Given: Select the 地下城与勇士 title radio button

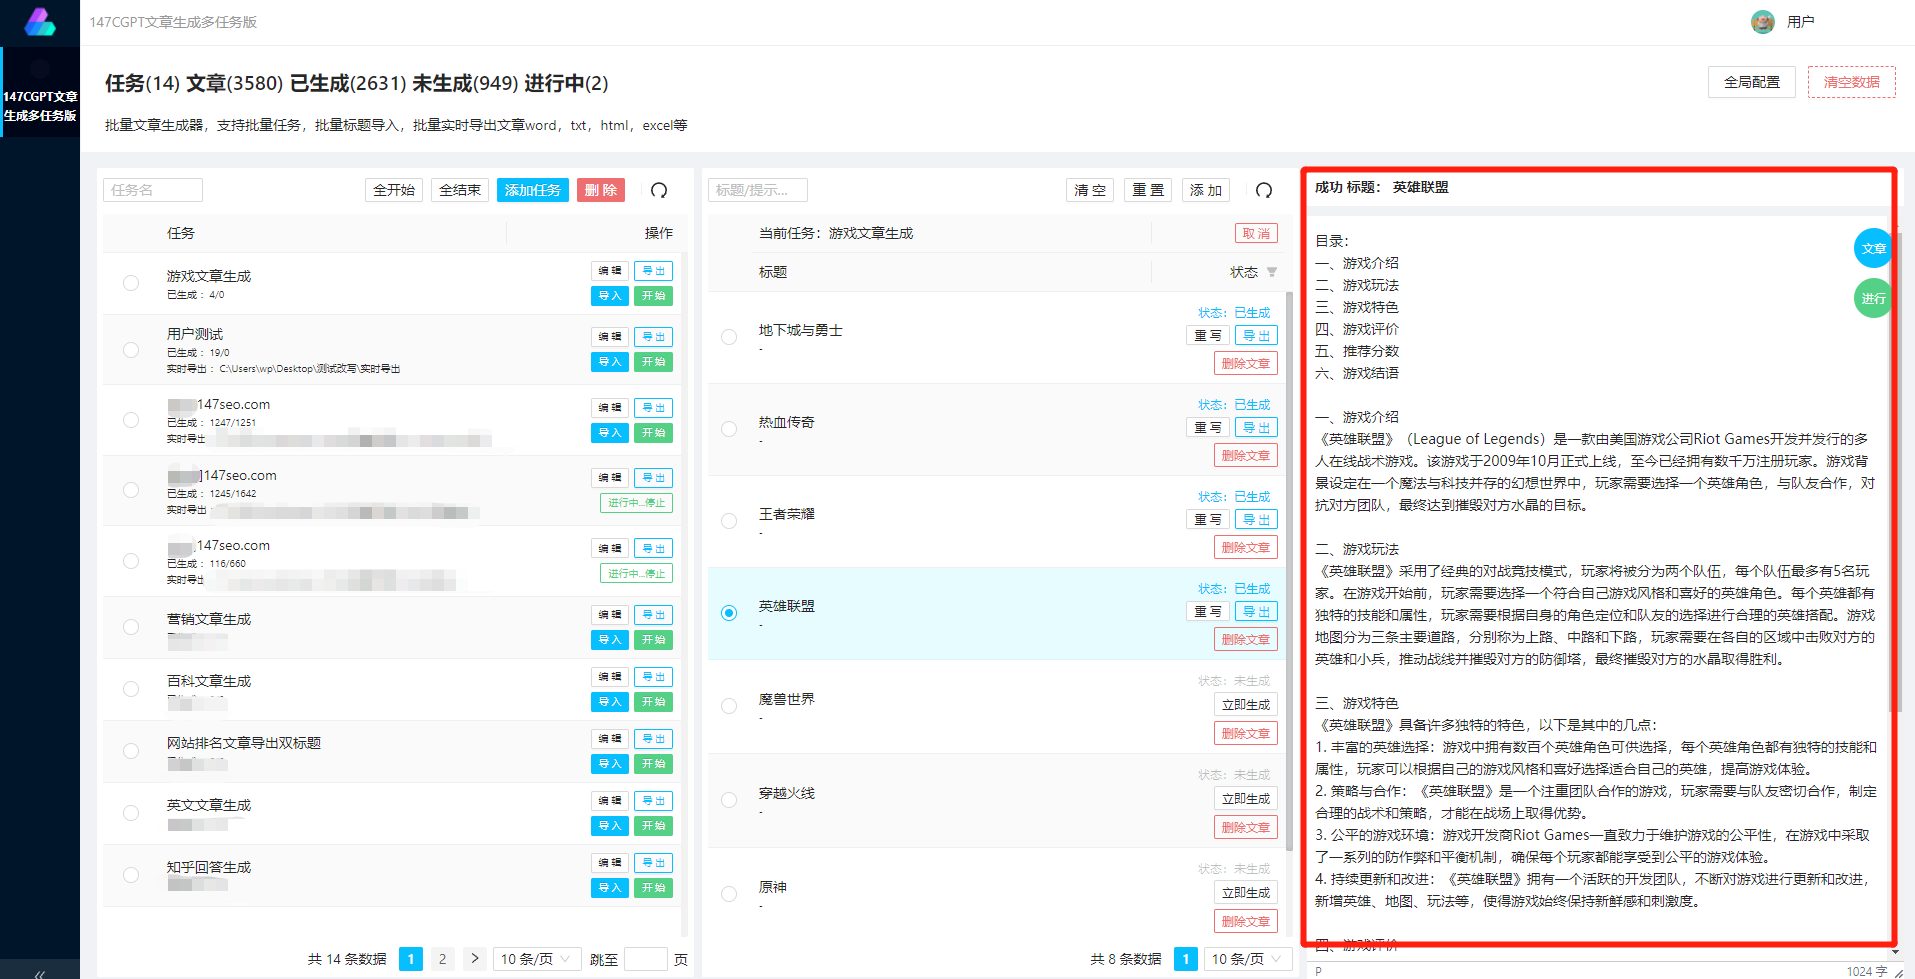Looking at the screenshot, I should coord(729,337).
